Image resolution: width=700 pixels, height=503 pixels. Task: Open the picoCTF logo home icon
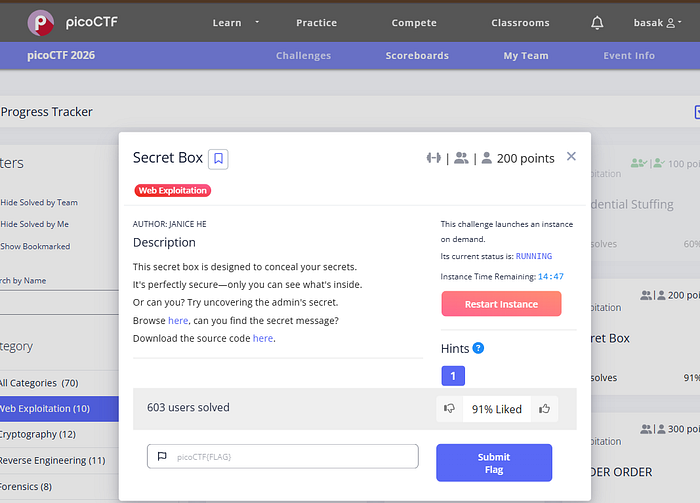click(41, 23)
